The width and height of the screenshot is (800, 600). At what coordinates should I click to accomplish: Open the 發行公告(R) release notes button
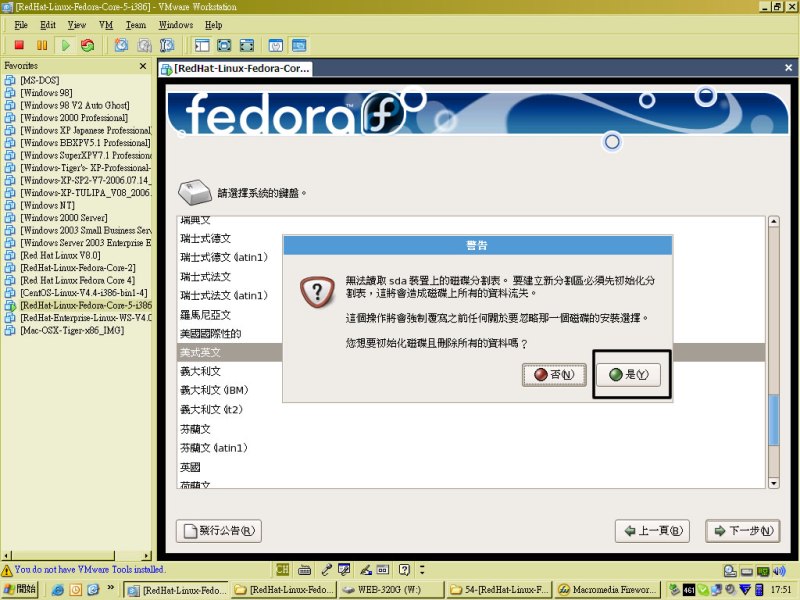[x=219, y=531]
